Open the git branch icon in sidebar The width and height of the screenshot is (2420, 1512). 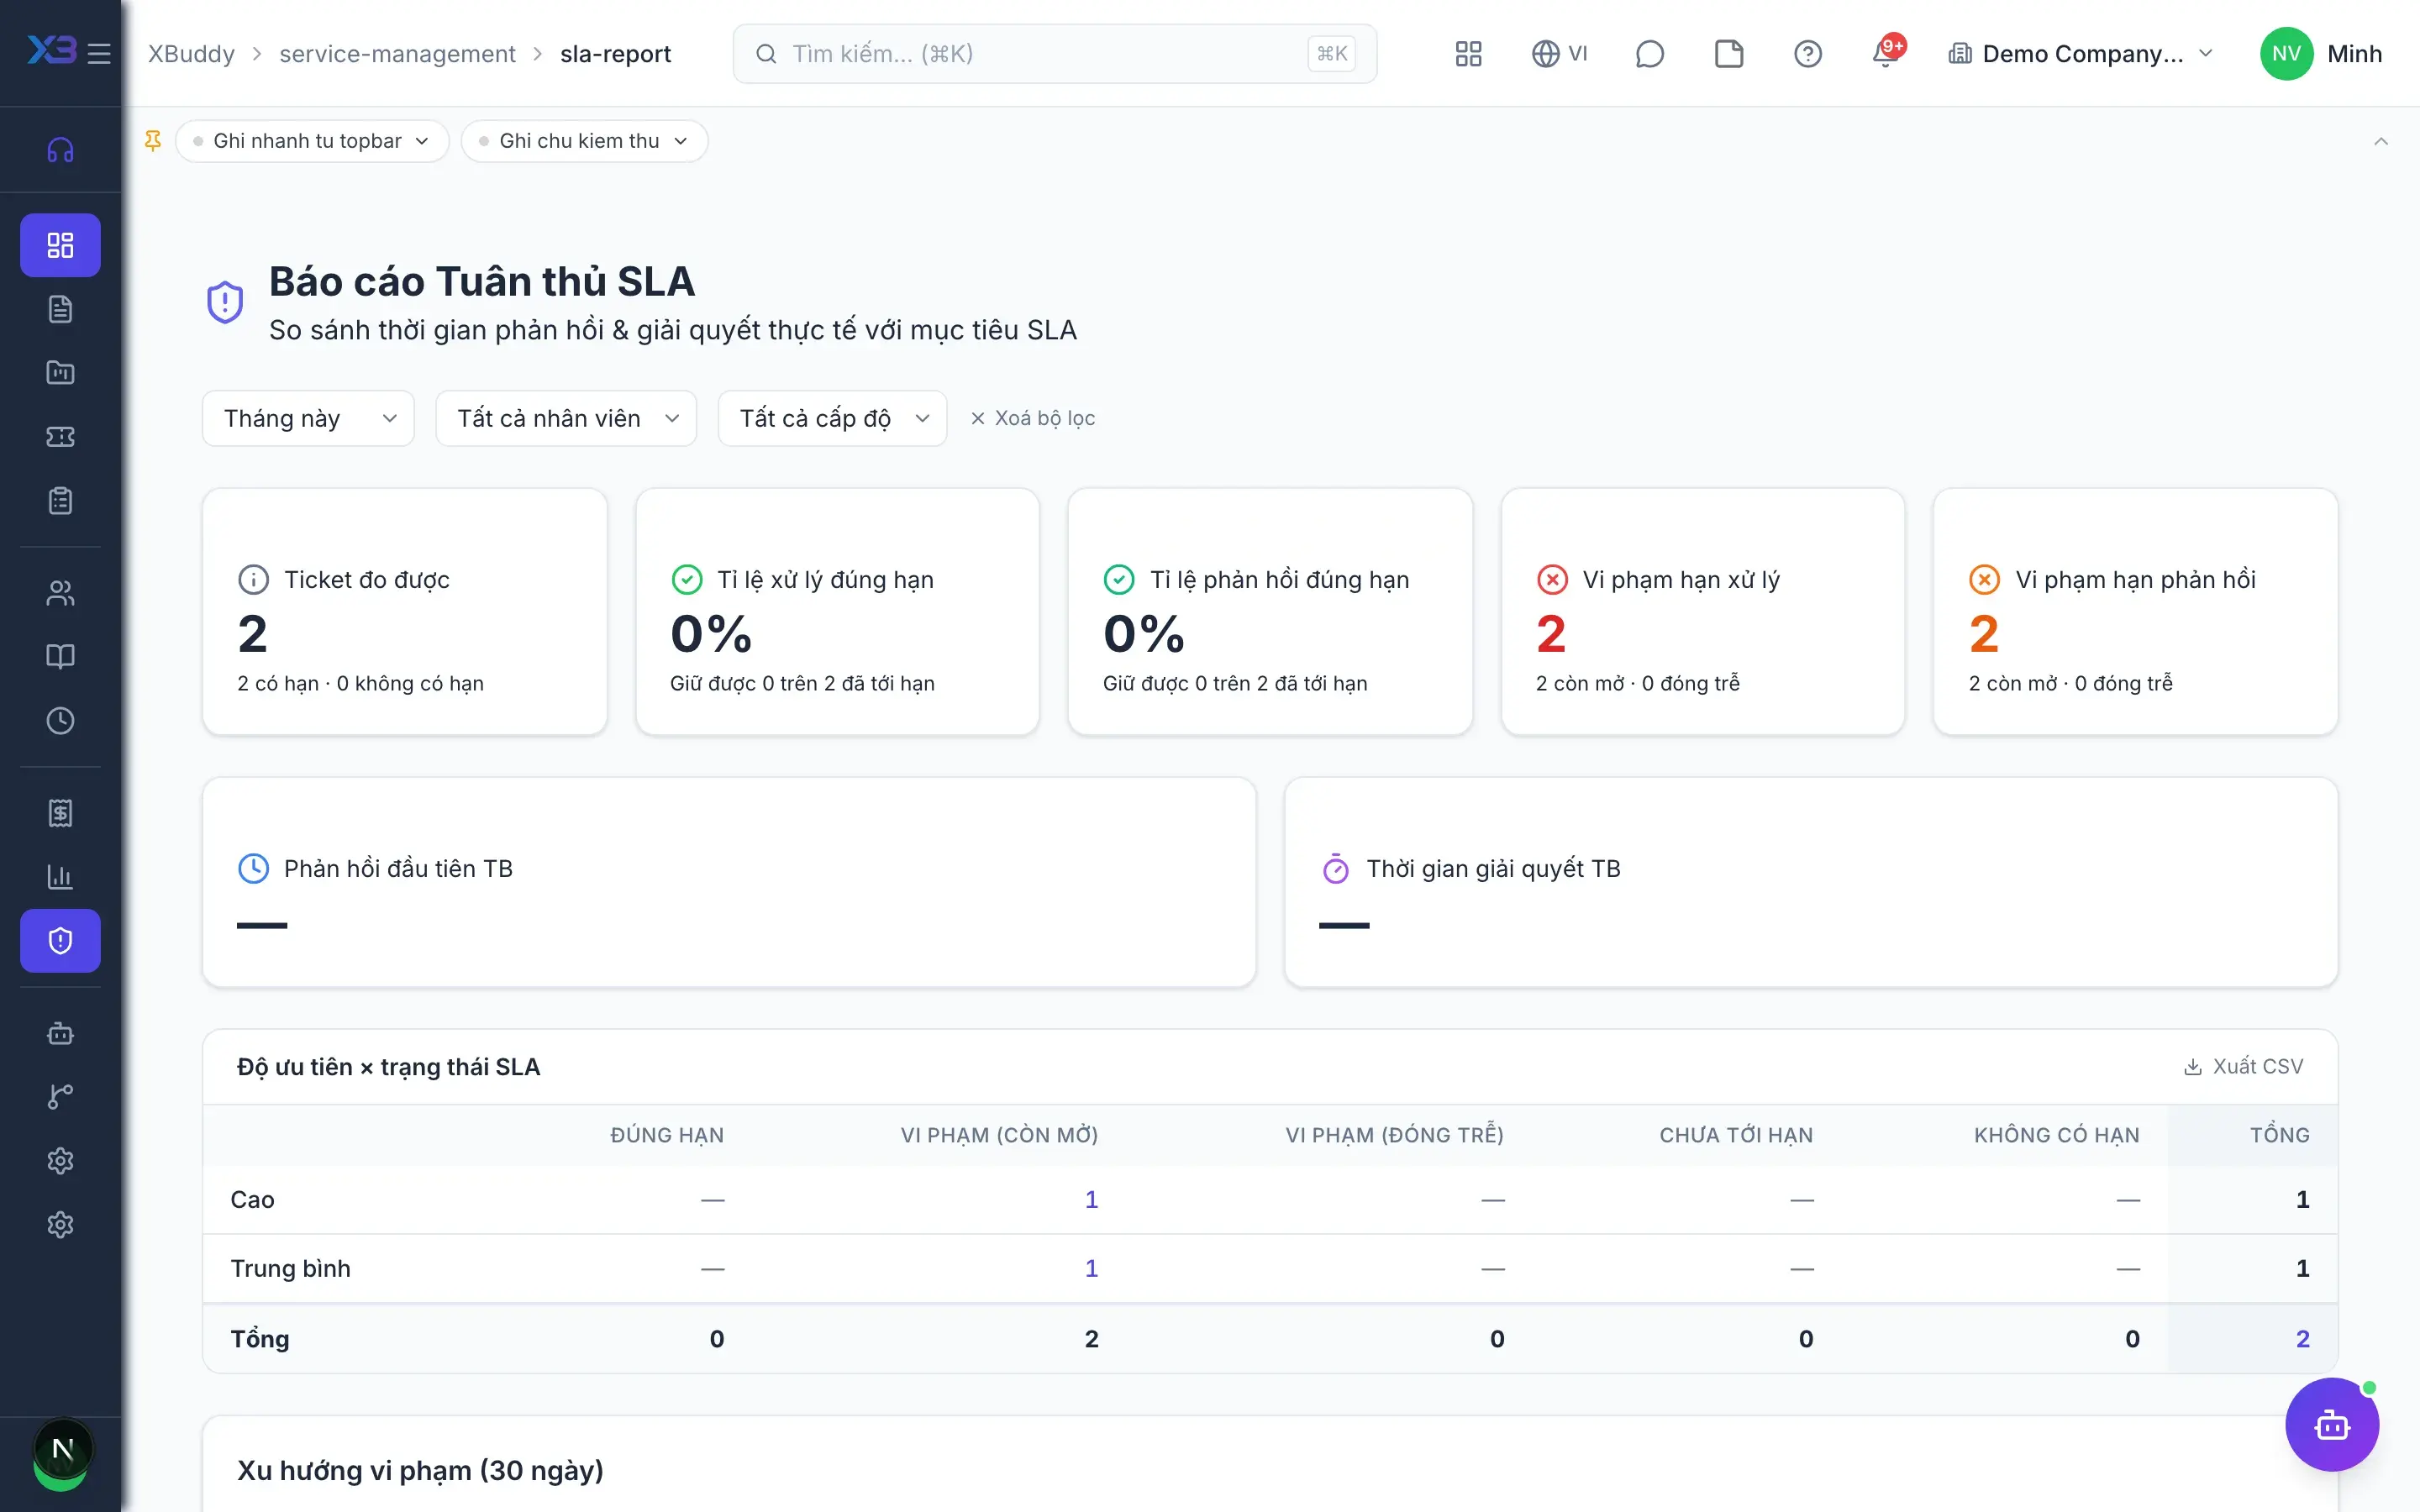pyautogui.click(x=60, y=1097)
